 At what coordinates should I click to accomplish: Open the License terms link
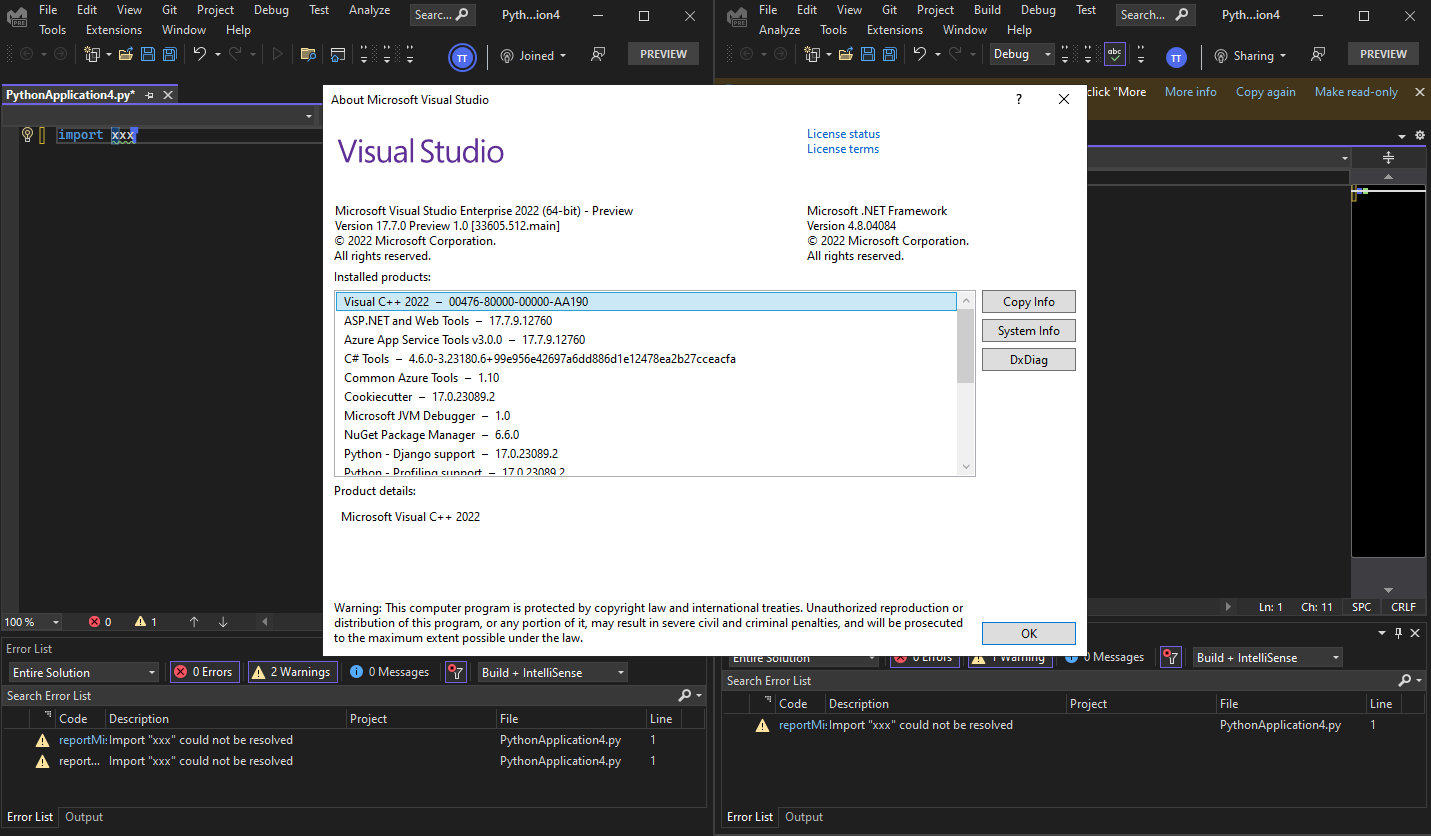click(x=842, y=148)
